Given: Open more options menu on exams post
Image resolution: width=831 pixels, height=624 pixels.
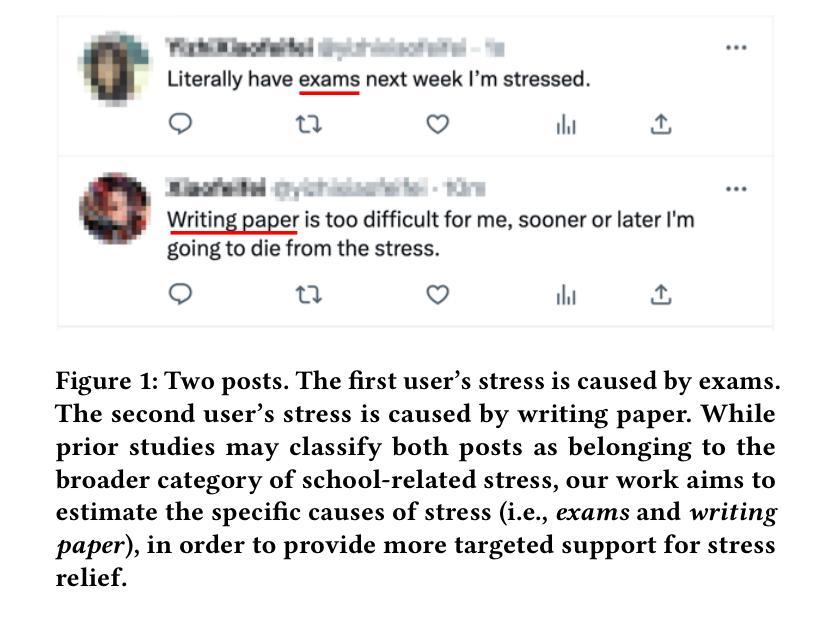Looking at the screenshot, I should click(x=736, y=48).
